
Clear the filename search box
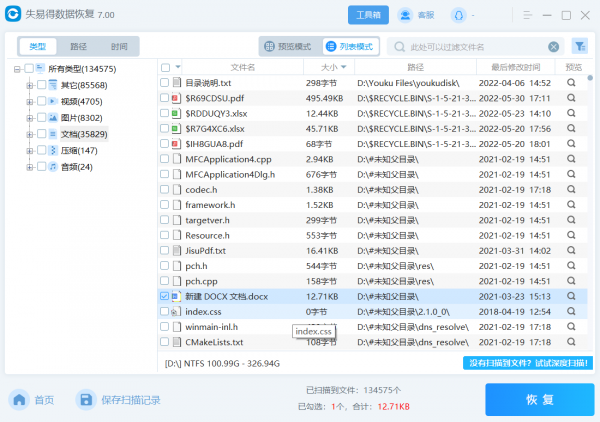(x=554, y=47)
